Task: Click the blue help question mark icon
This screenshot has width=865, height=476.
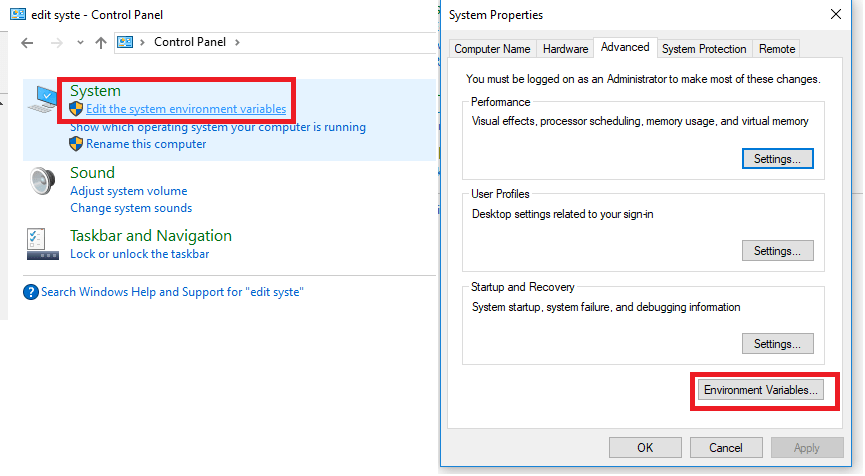Action: (31, 292)
